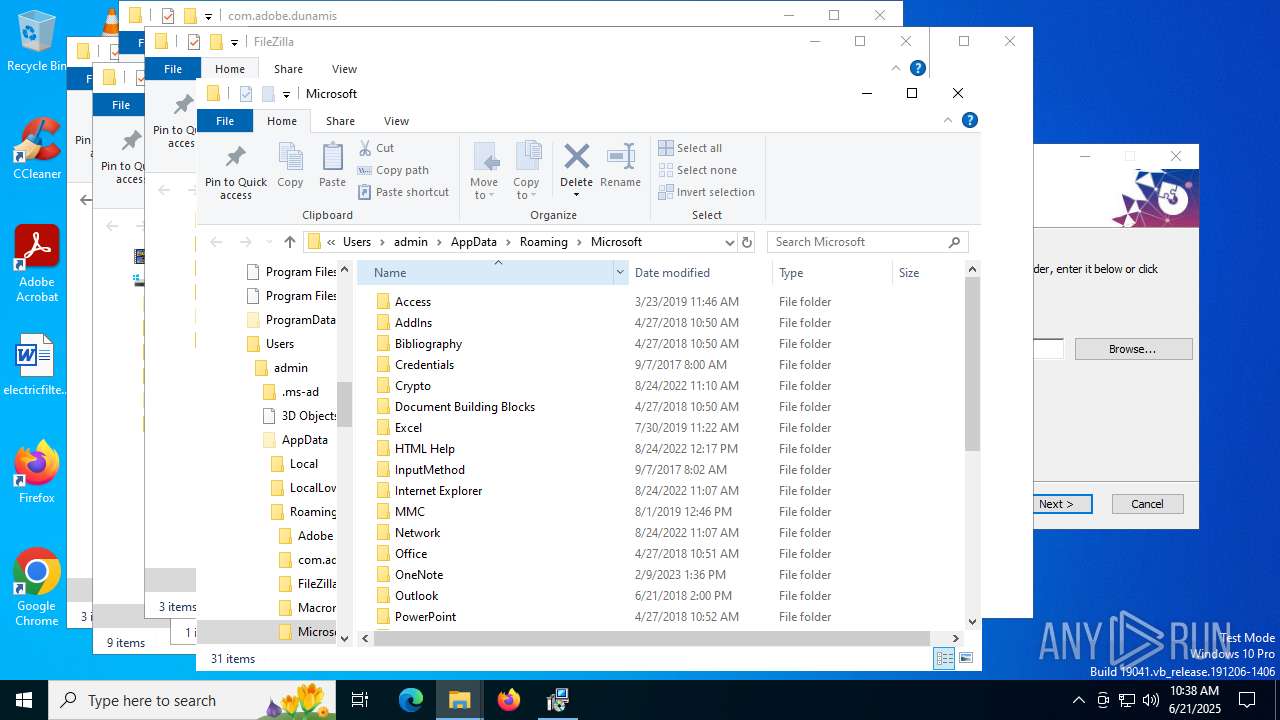Sort by the Name column header
This screenshot has width=1280, height=720.
(485, 273)
